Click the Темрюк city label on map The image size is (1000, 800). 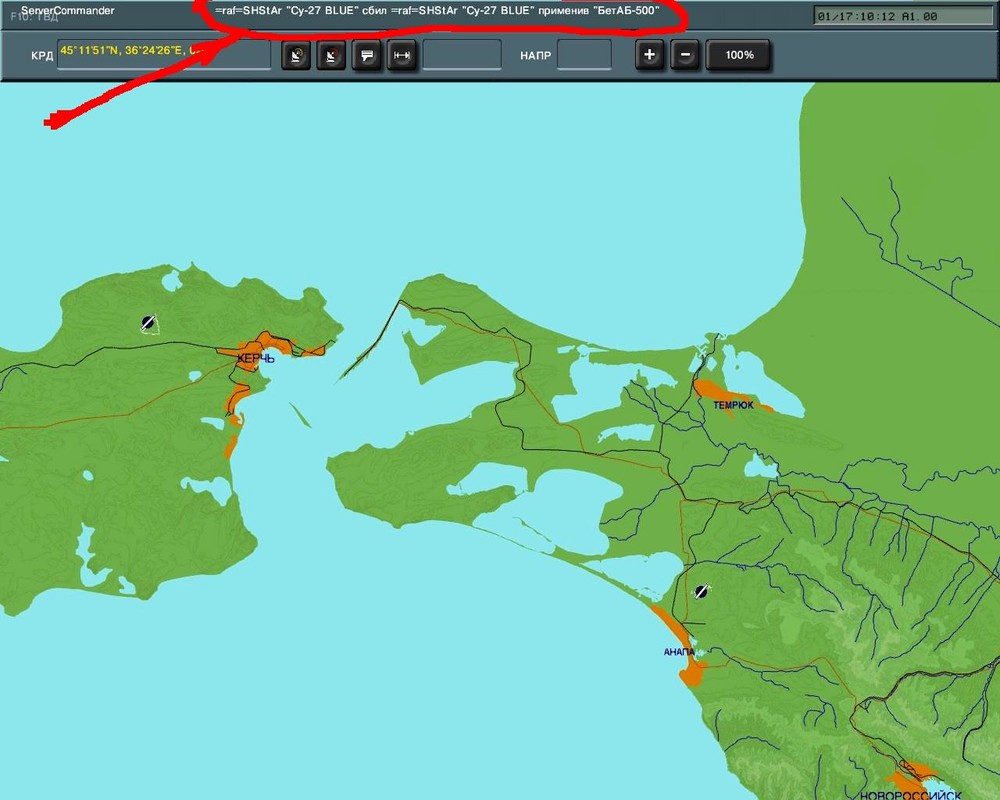click(733, 405)
